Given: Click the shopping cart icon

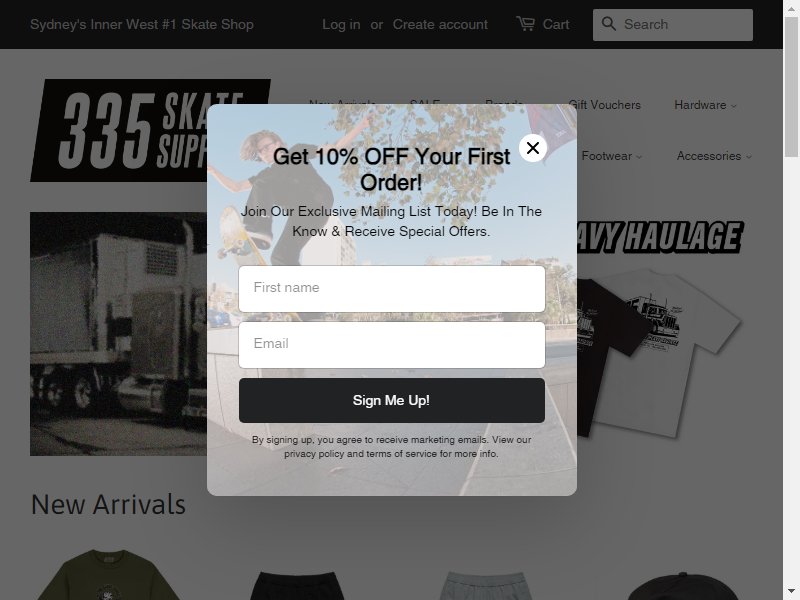Looking at the screenshot, I should 526,23.
